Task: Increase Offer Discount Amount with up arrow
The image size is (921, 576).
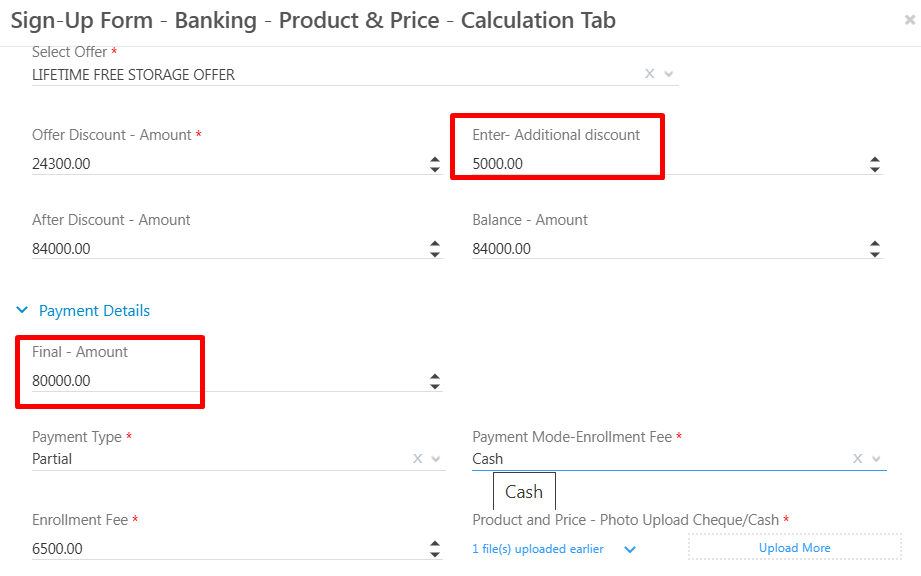Action: pos(435,159)
